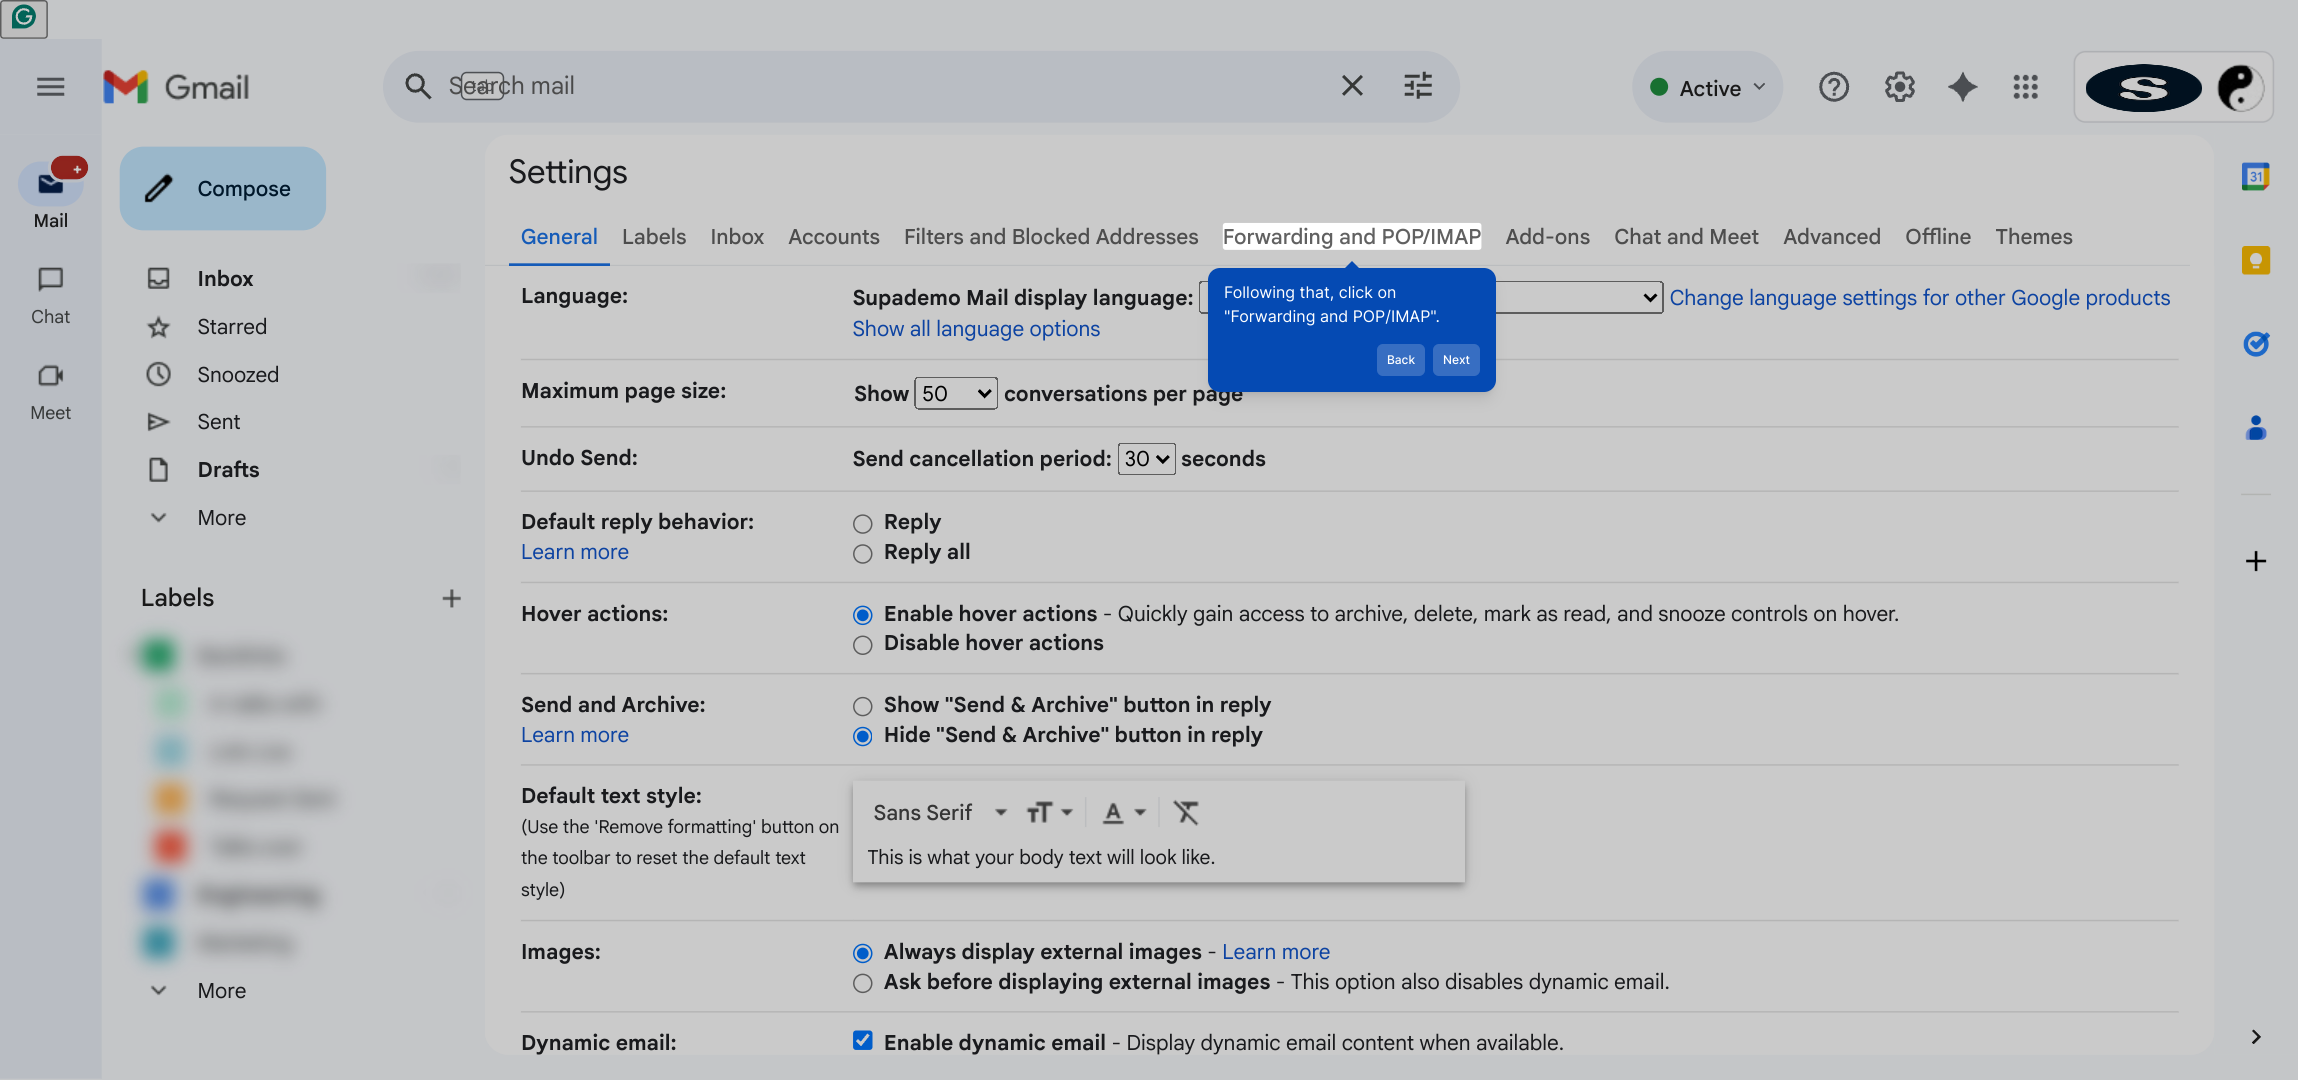The width and height of the screenshot is (2298, 1080).
Task: Open Google Calendar side panel icon
Action: click(x=2255, y=177)
